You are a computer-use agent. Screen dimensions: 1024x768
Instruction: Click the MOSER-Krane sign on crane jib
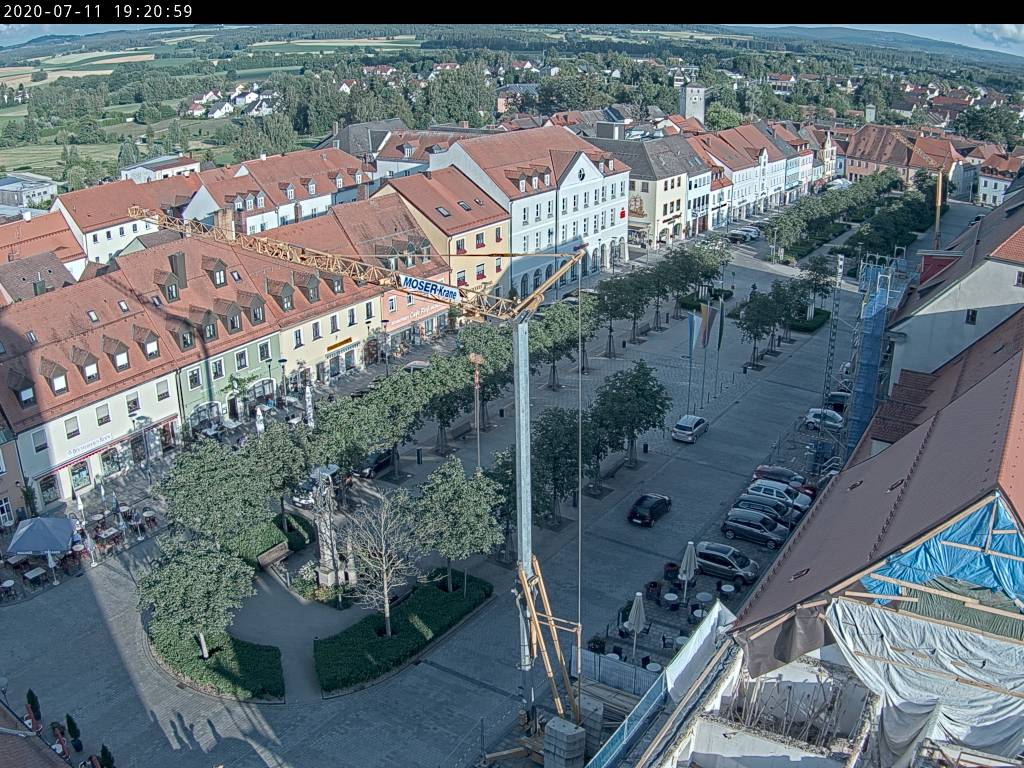pyautogui.click(x=429, y=287)
